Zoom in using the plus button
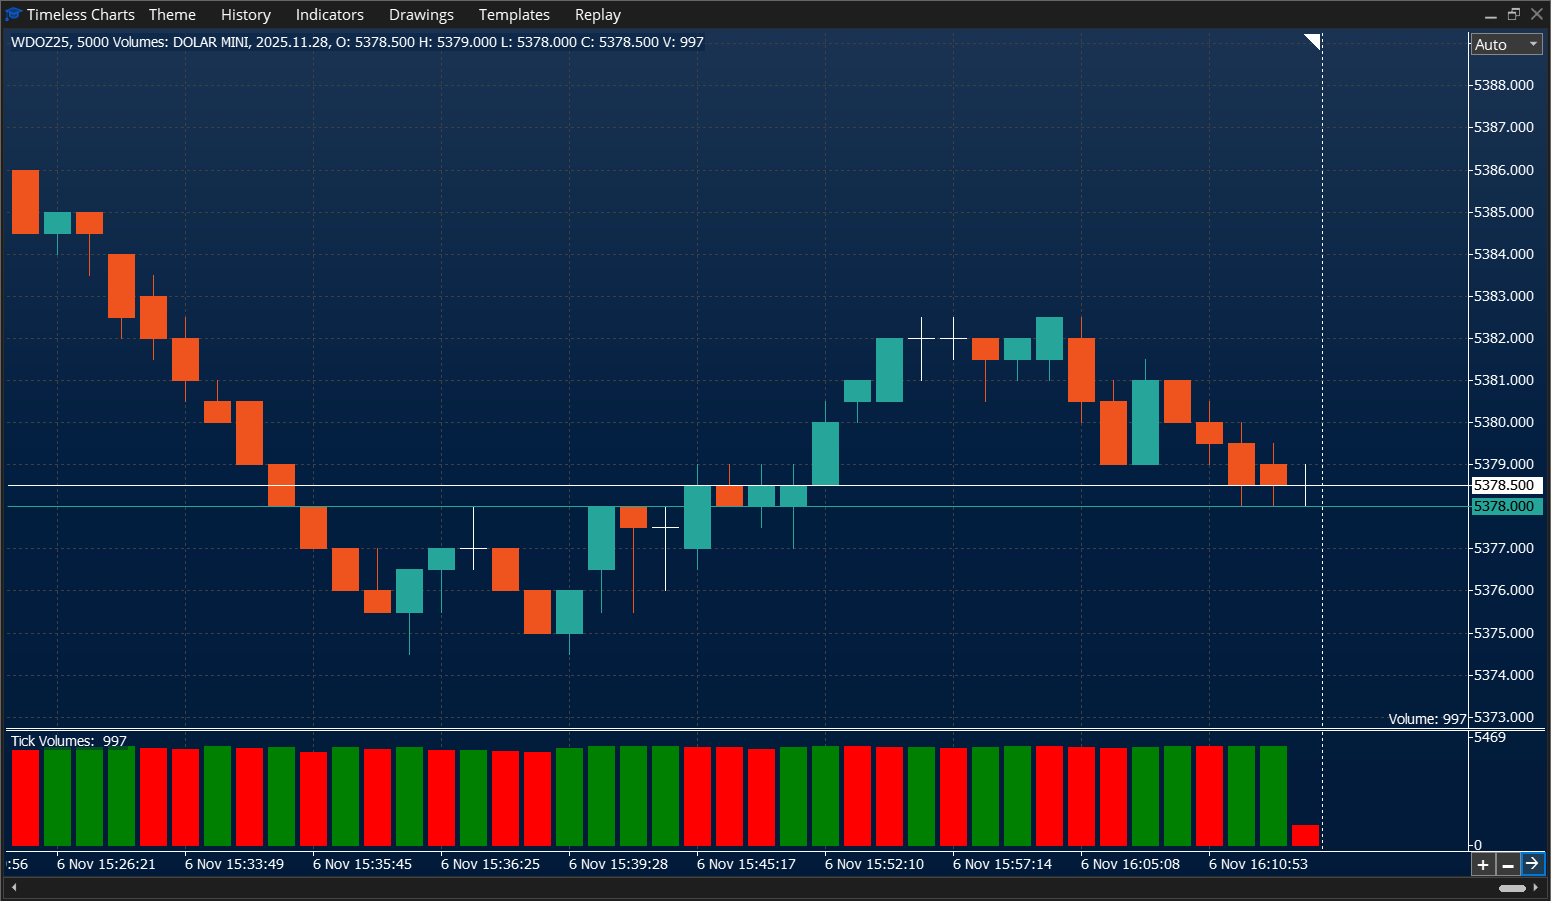Viewport: 1551px width, 901px height. click(x=1482, y=864)
